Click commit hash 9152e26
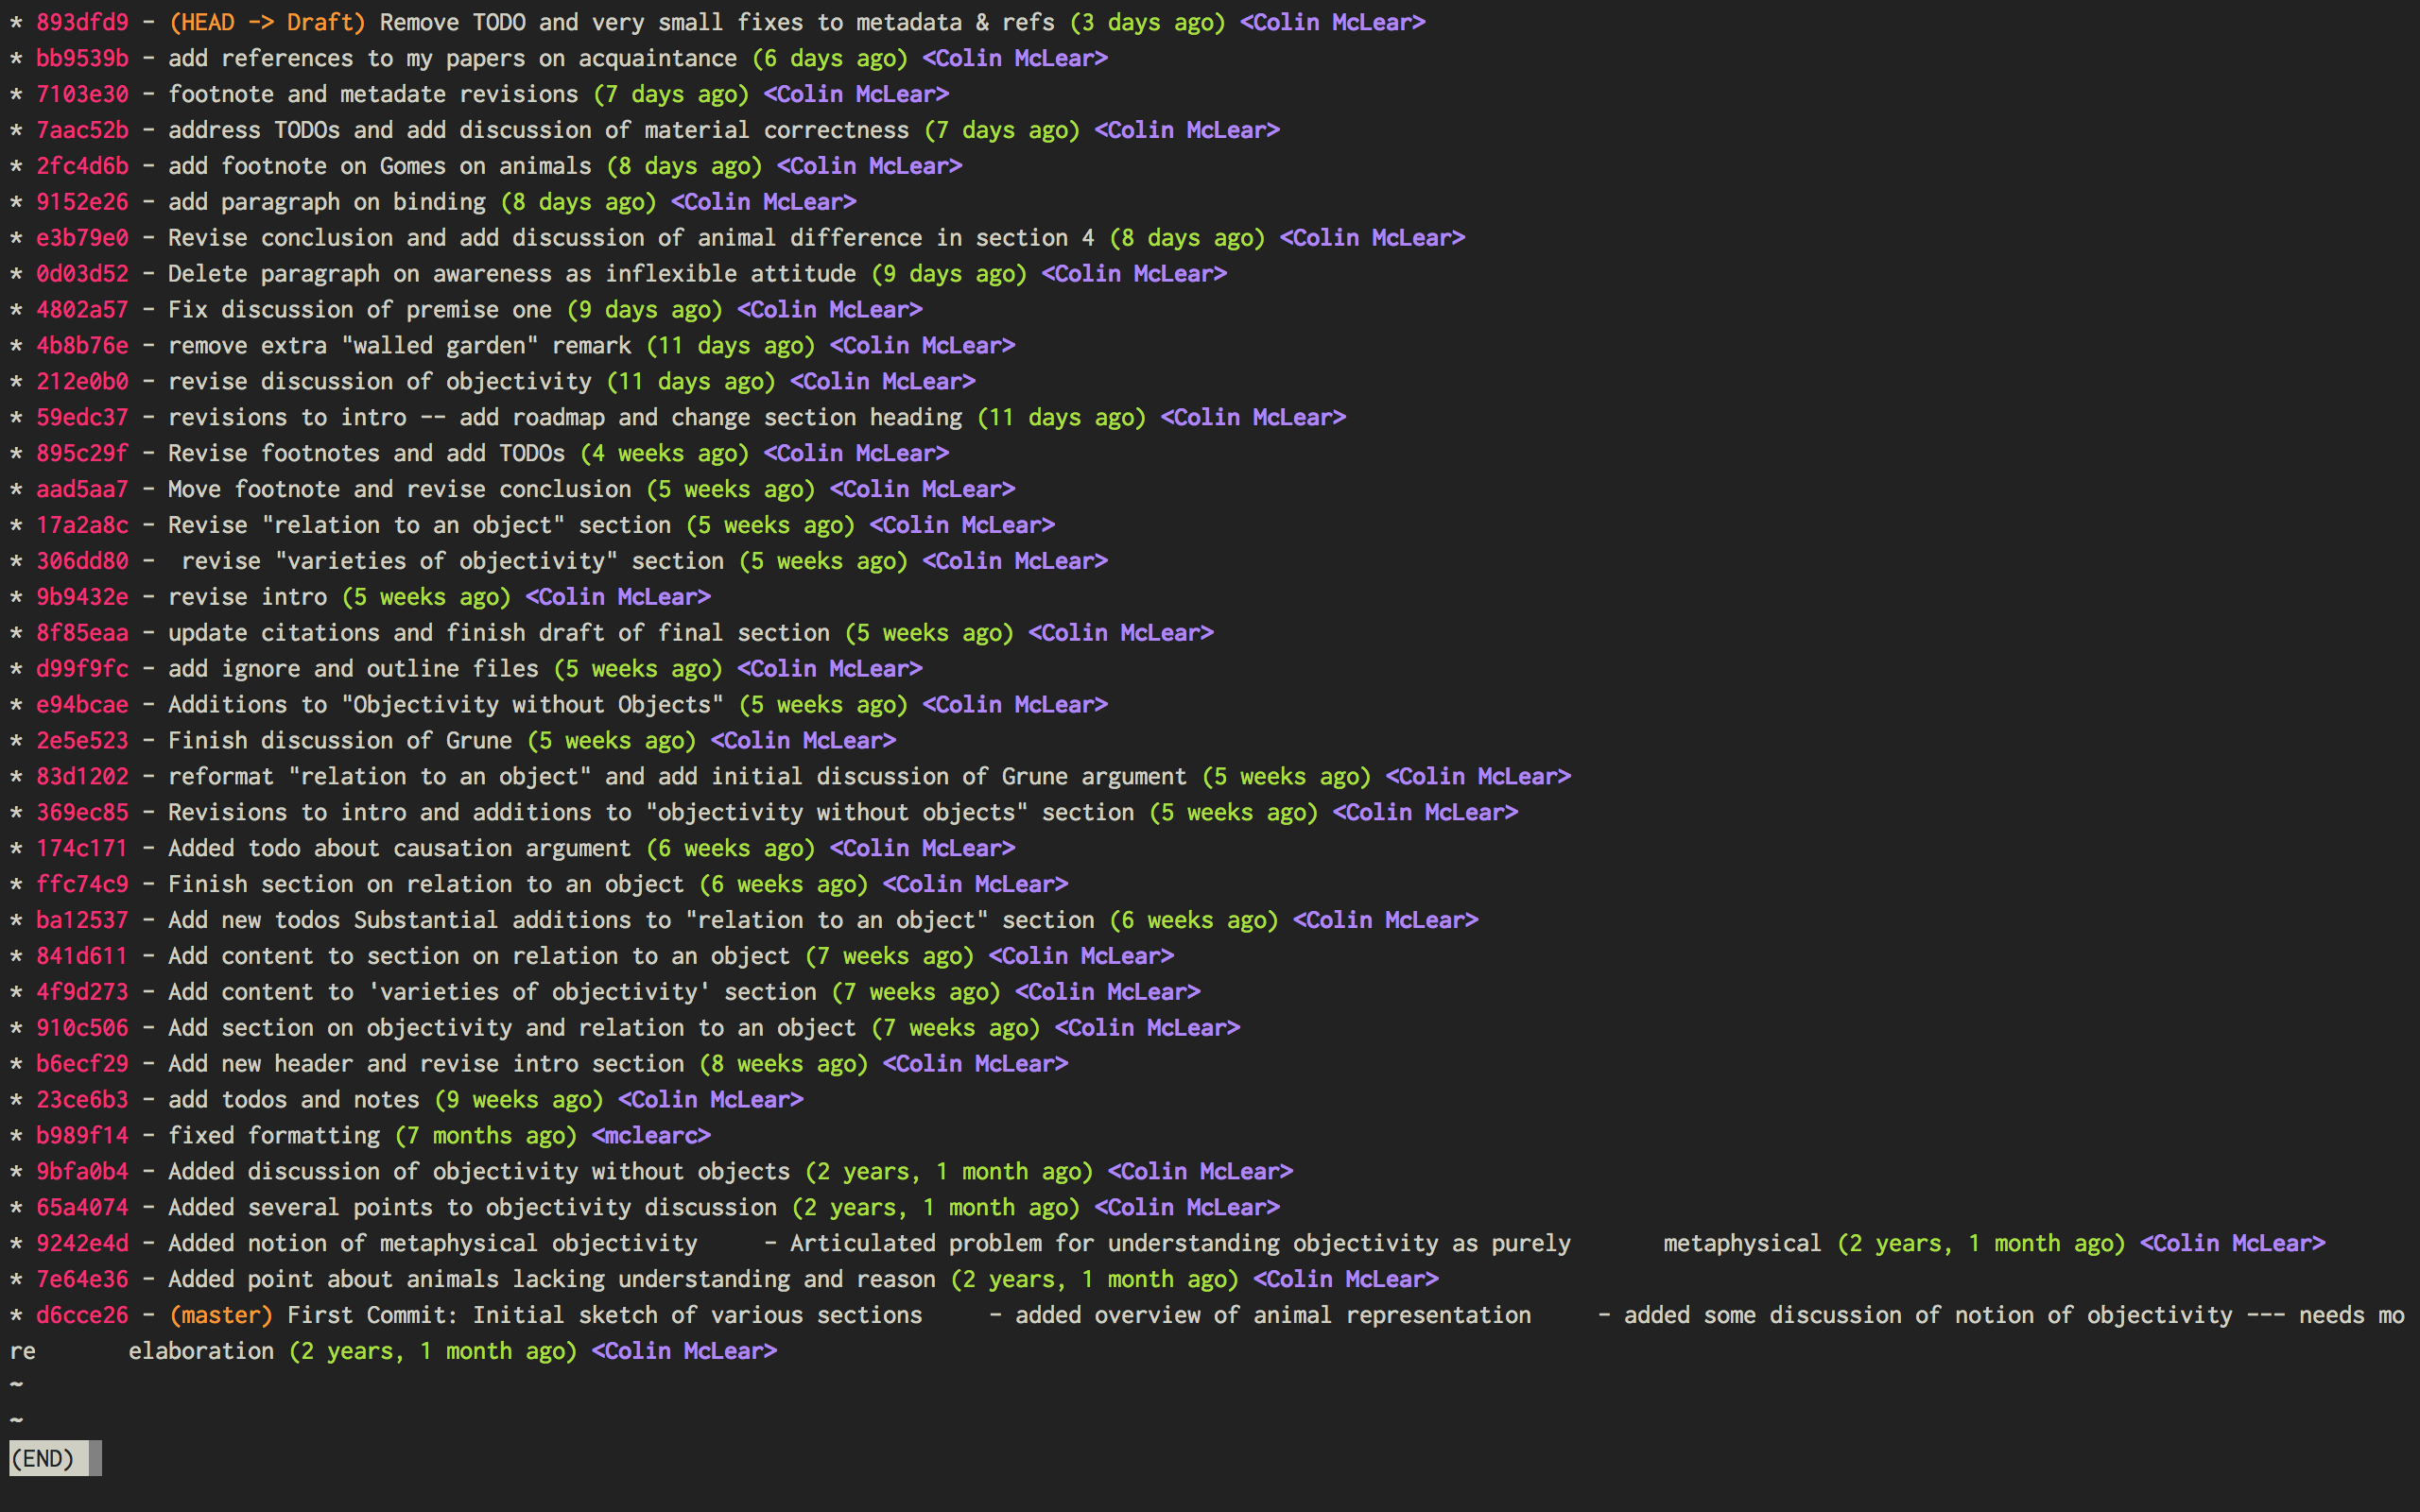The width and height of the screenshot is (2420, 1512). 82,202
